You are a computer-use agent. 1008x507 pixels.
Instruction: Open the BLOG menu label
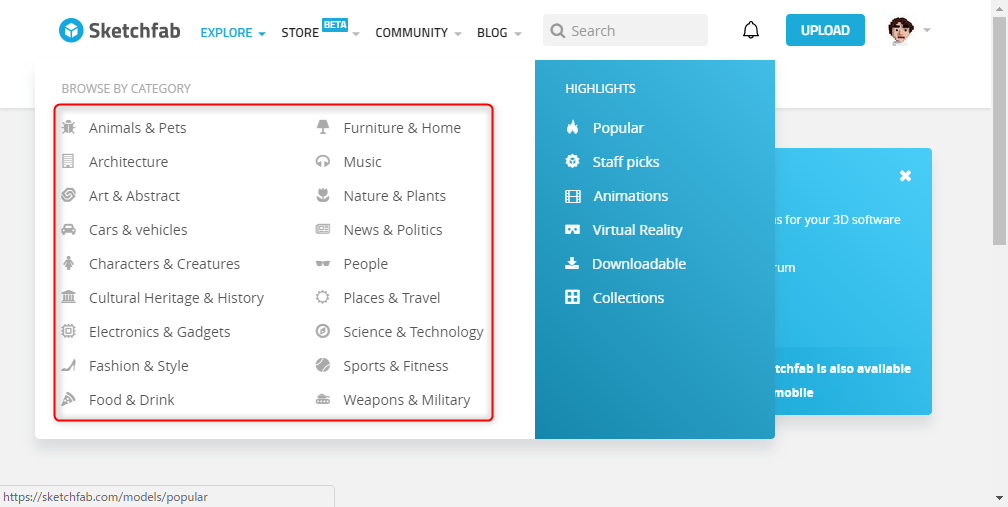492,32
